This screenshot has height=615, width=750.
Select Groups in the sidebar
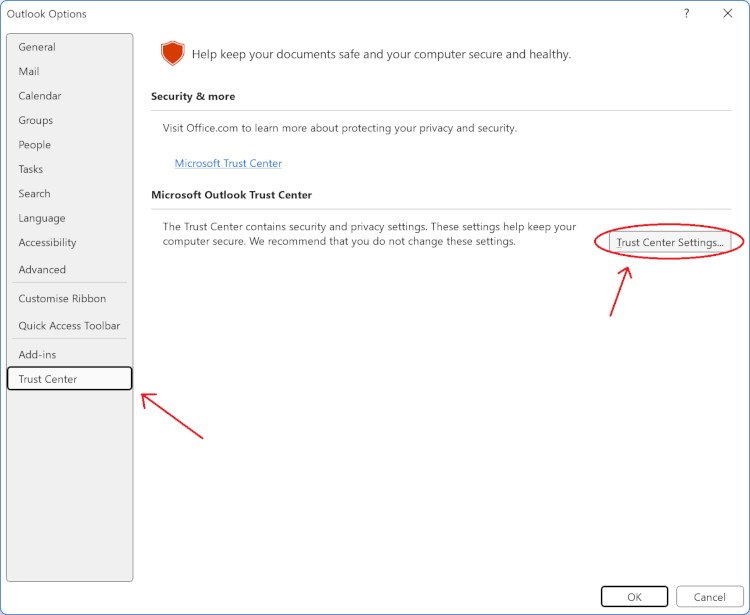pos(69,120)
